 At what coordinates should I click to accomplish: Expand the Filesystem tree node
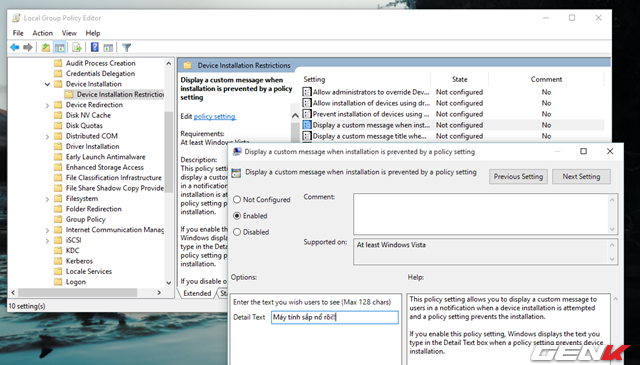tap(47, 199)
